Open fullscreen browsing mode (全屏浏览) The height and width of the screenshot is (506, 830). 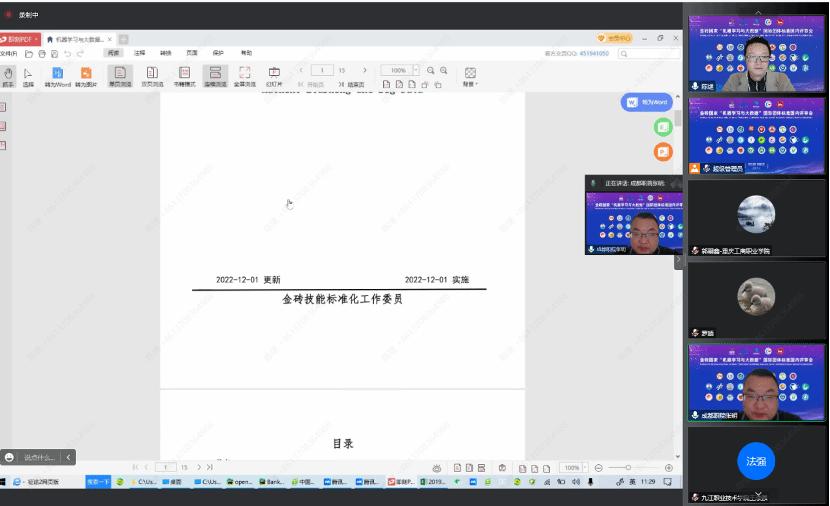pyautogui.click(x=244, y=76)
